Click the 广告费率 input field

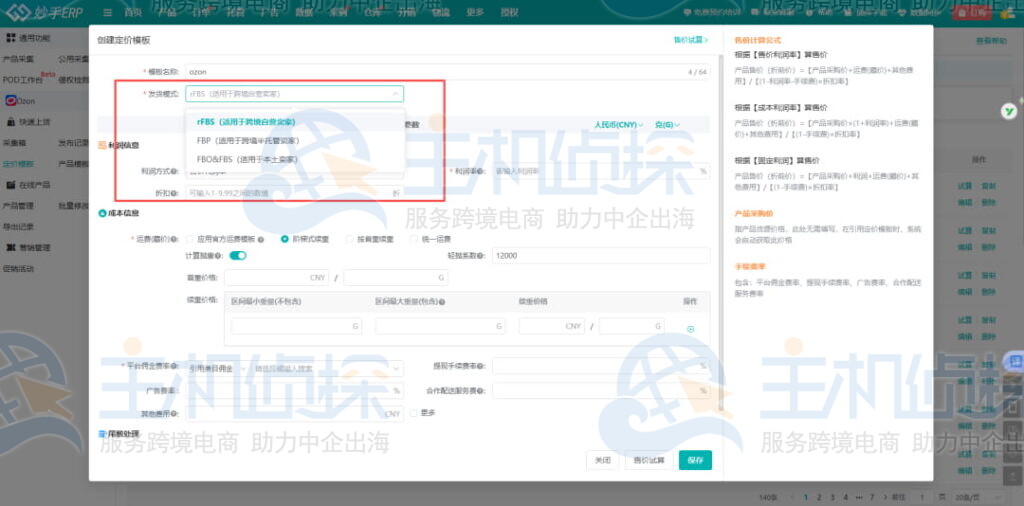(295, 390)
